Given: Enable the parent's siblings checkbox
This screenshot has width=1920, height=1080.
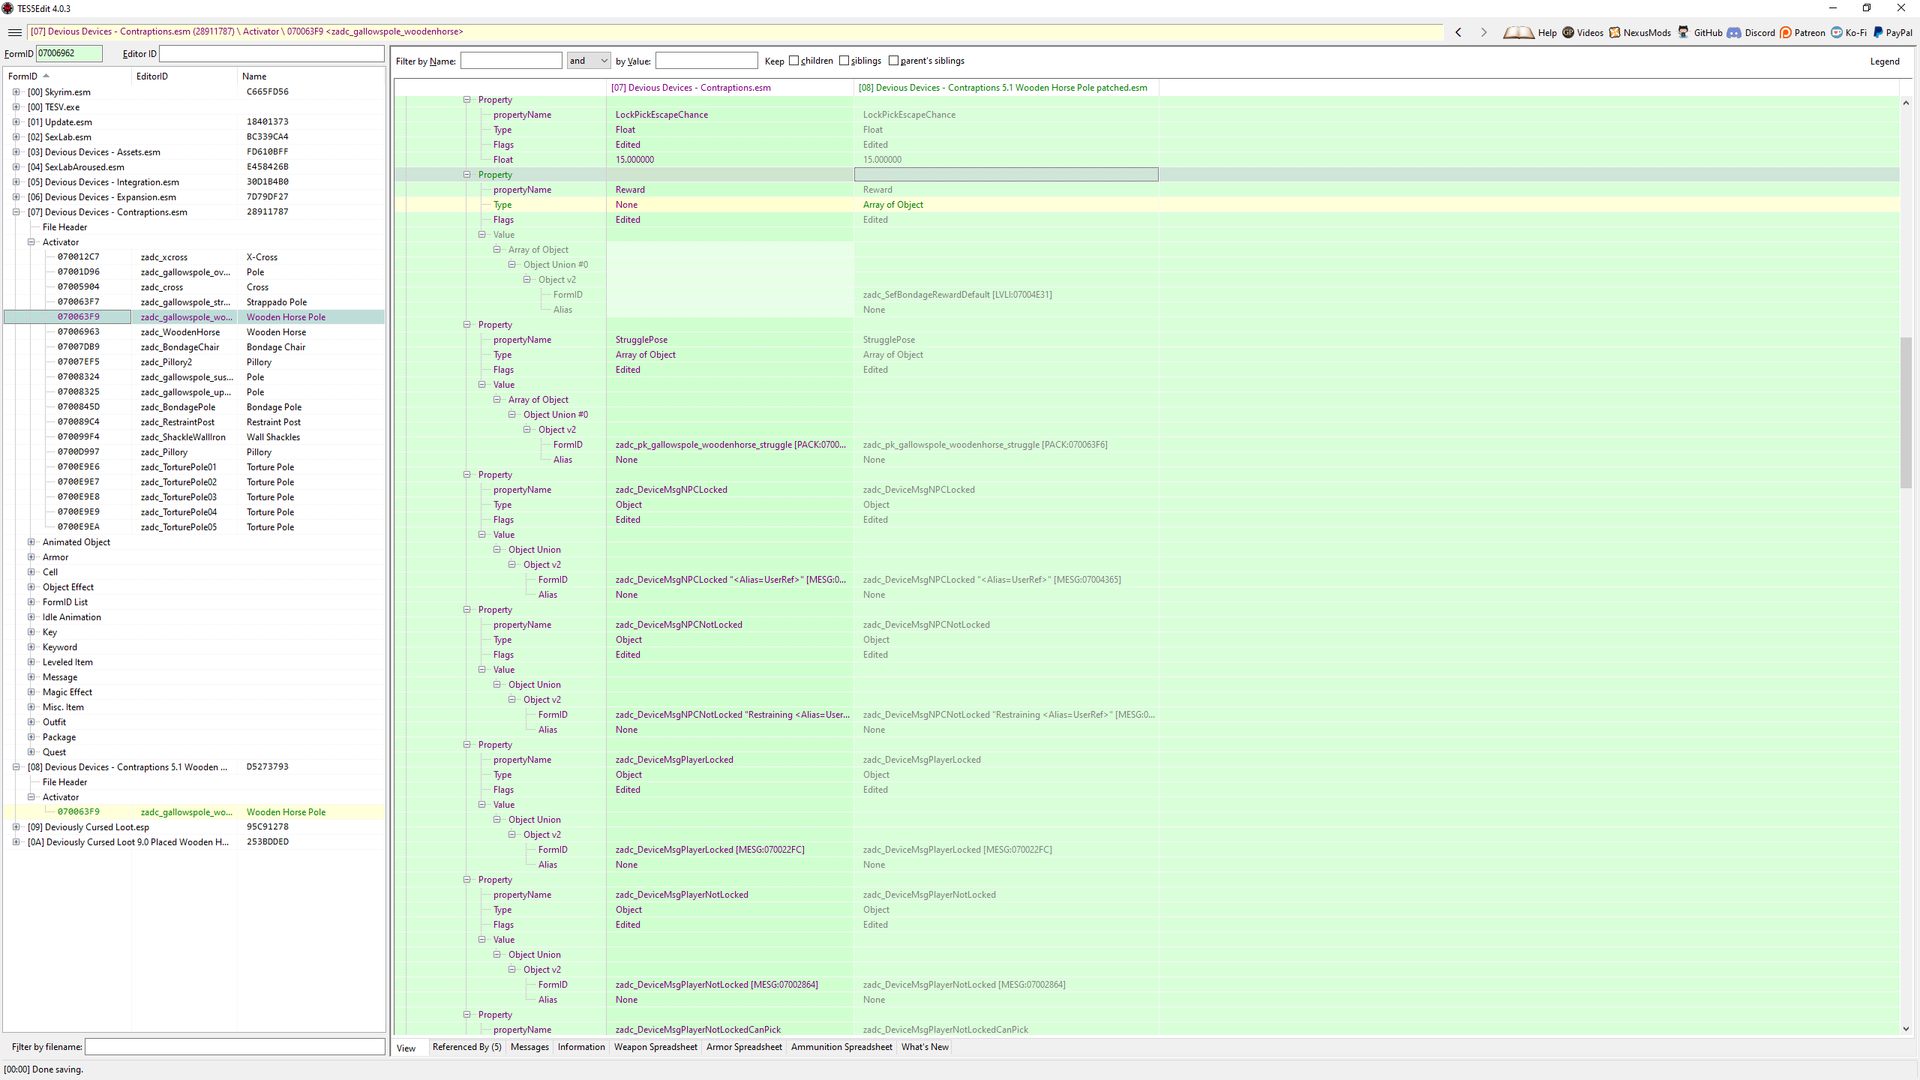Looking at the screenshot, I should click(894, 61).
